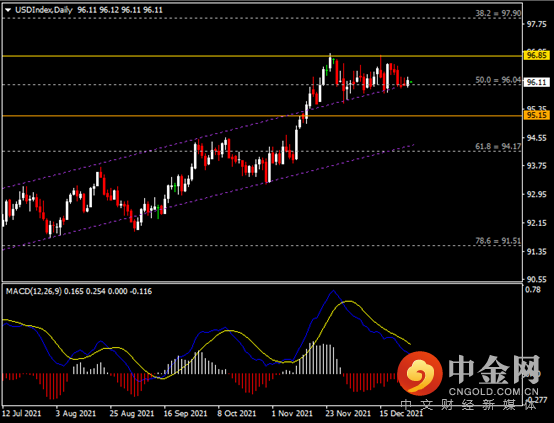
Task: Click the green arrow marker near chart peak
Action: [333, 61]
